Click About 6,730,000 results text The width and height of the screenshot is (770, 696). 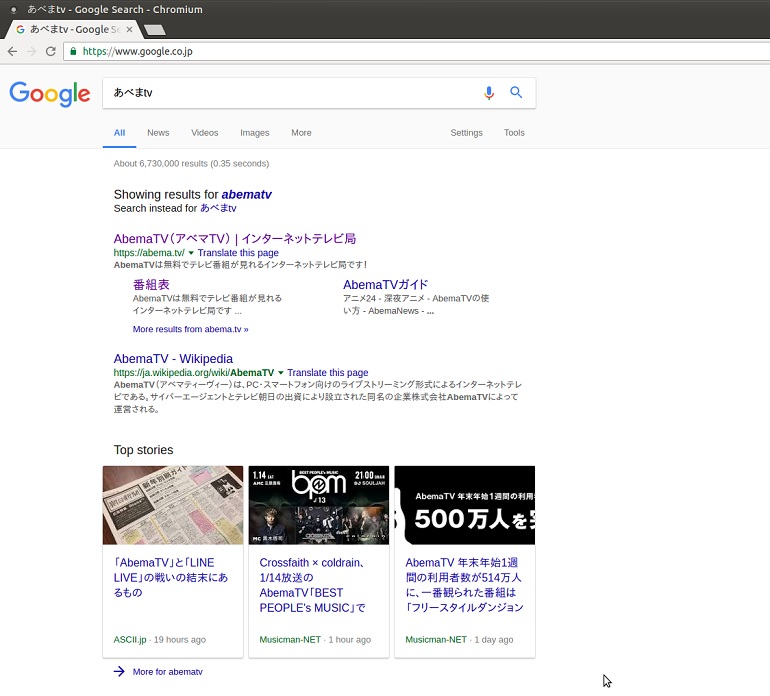coord(192,164)
